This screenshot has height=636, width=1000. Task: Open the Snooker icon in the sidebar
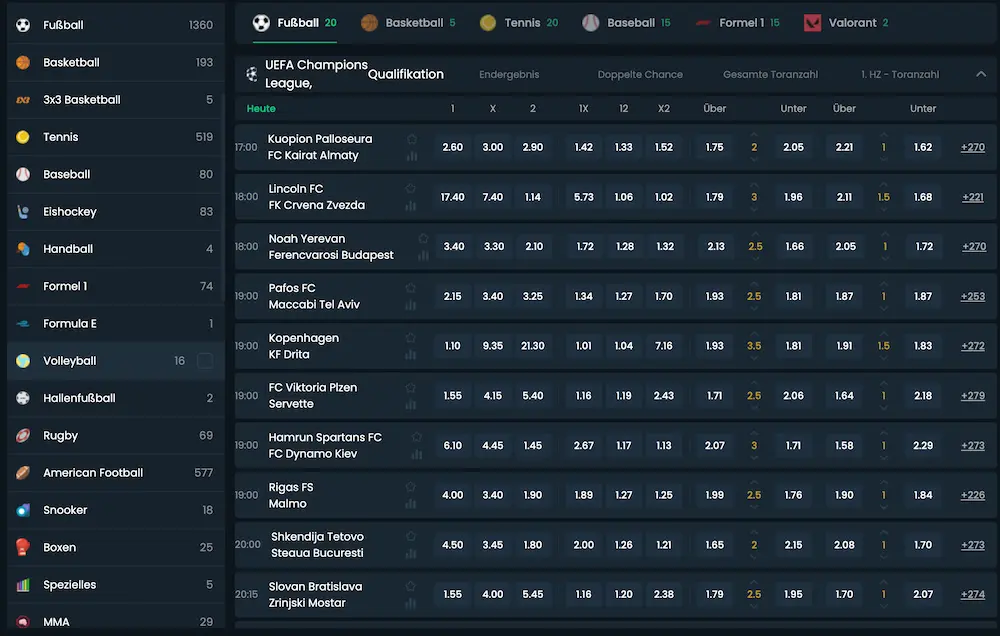point(23,510)
